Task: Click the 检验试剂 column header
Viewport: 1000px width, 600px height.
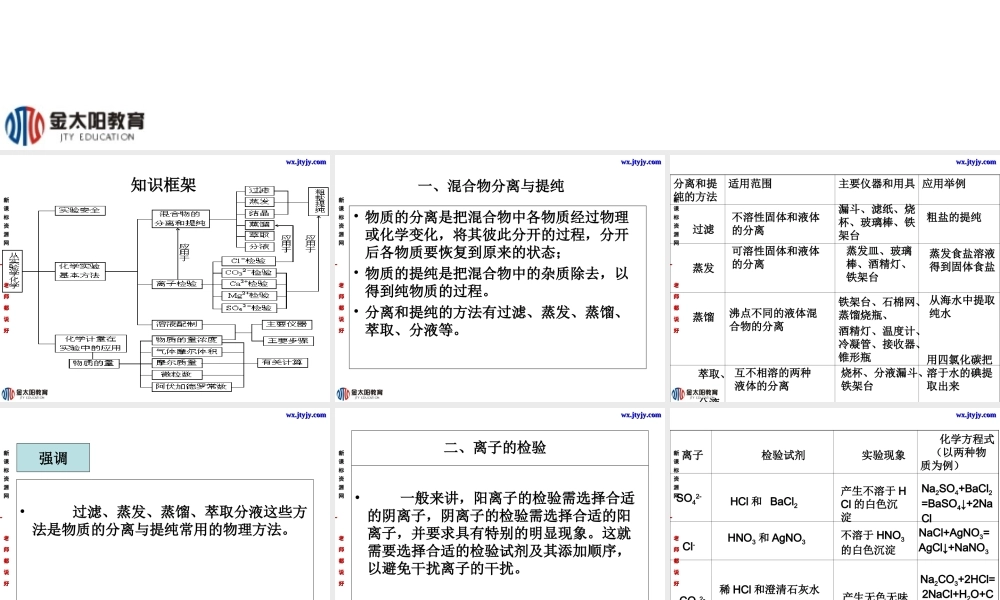Action: 783,455
